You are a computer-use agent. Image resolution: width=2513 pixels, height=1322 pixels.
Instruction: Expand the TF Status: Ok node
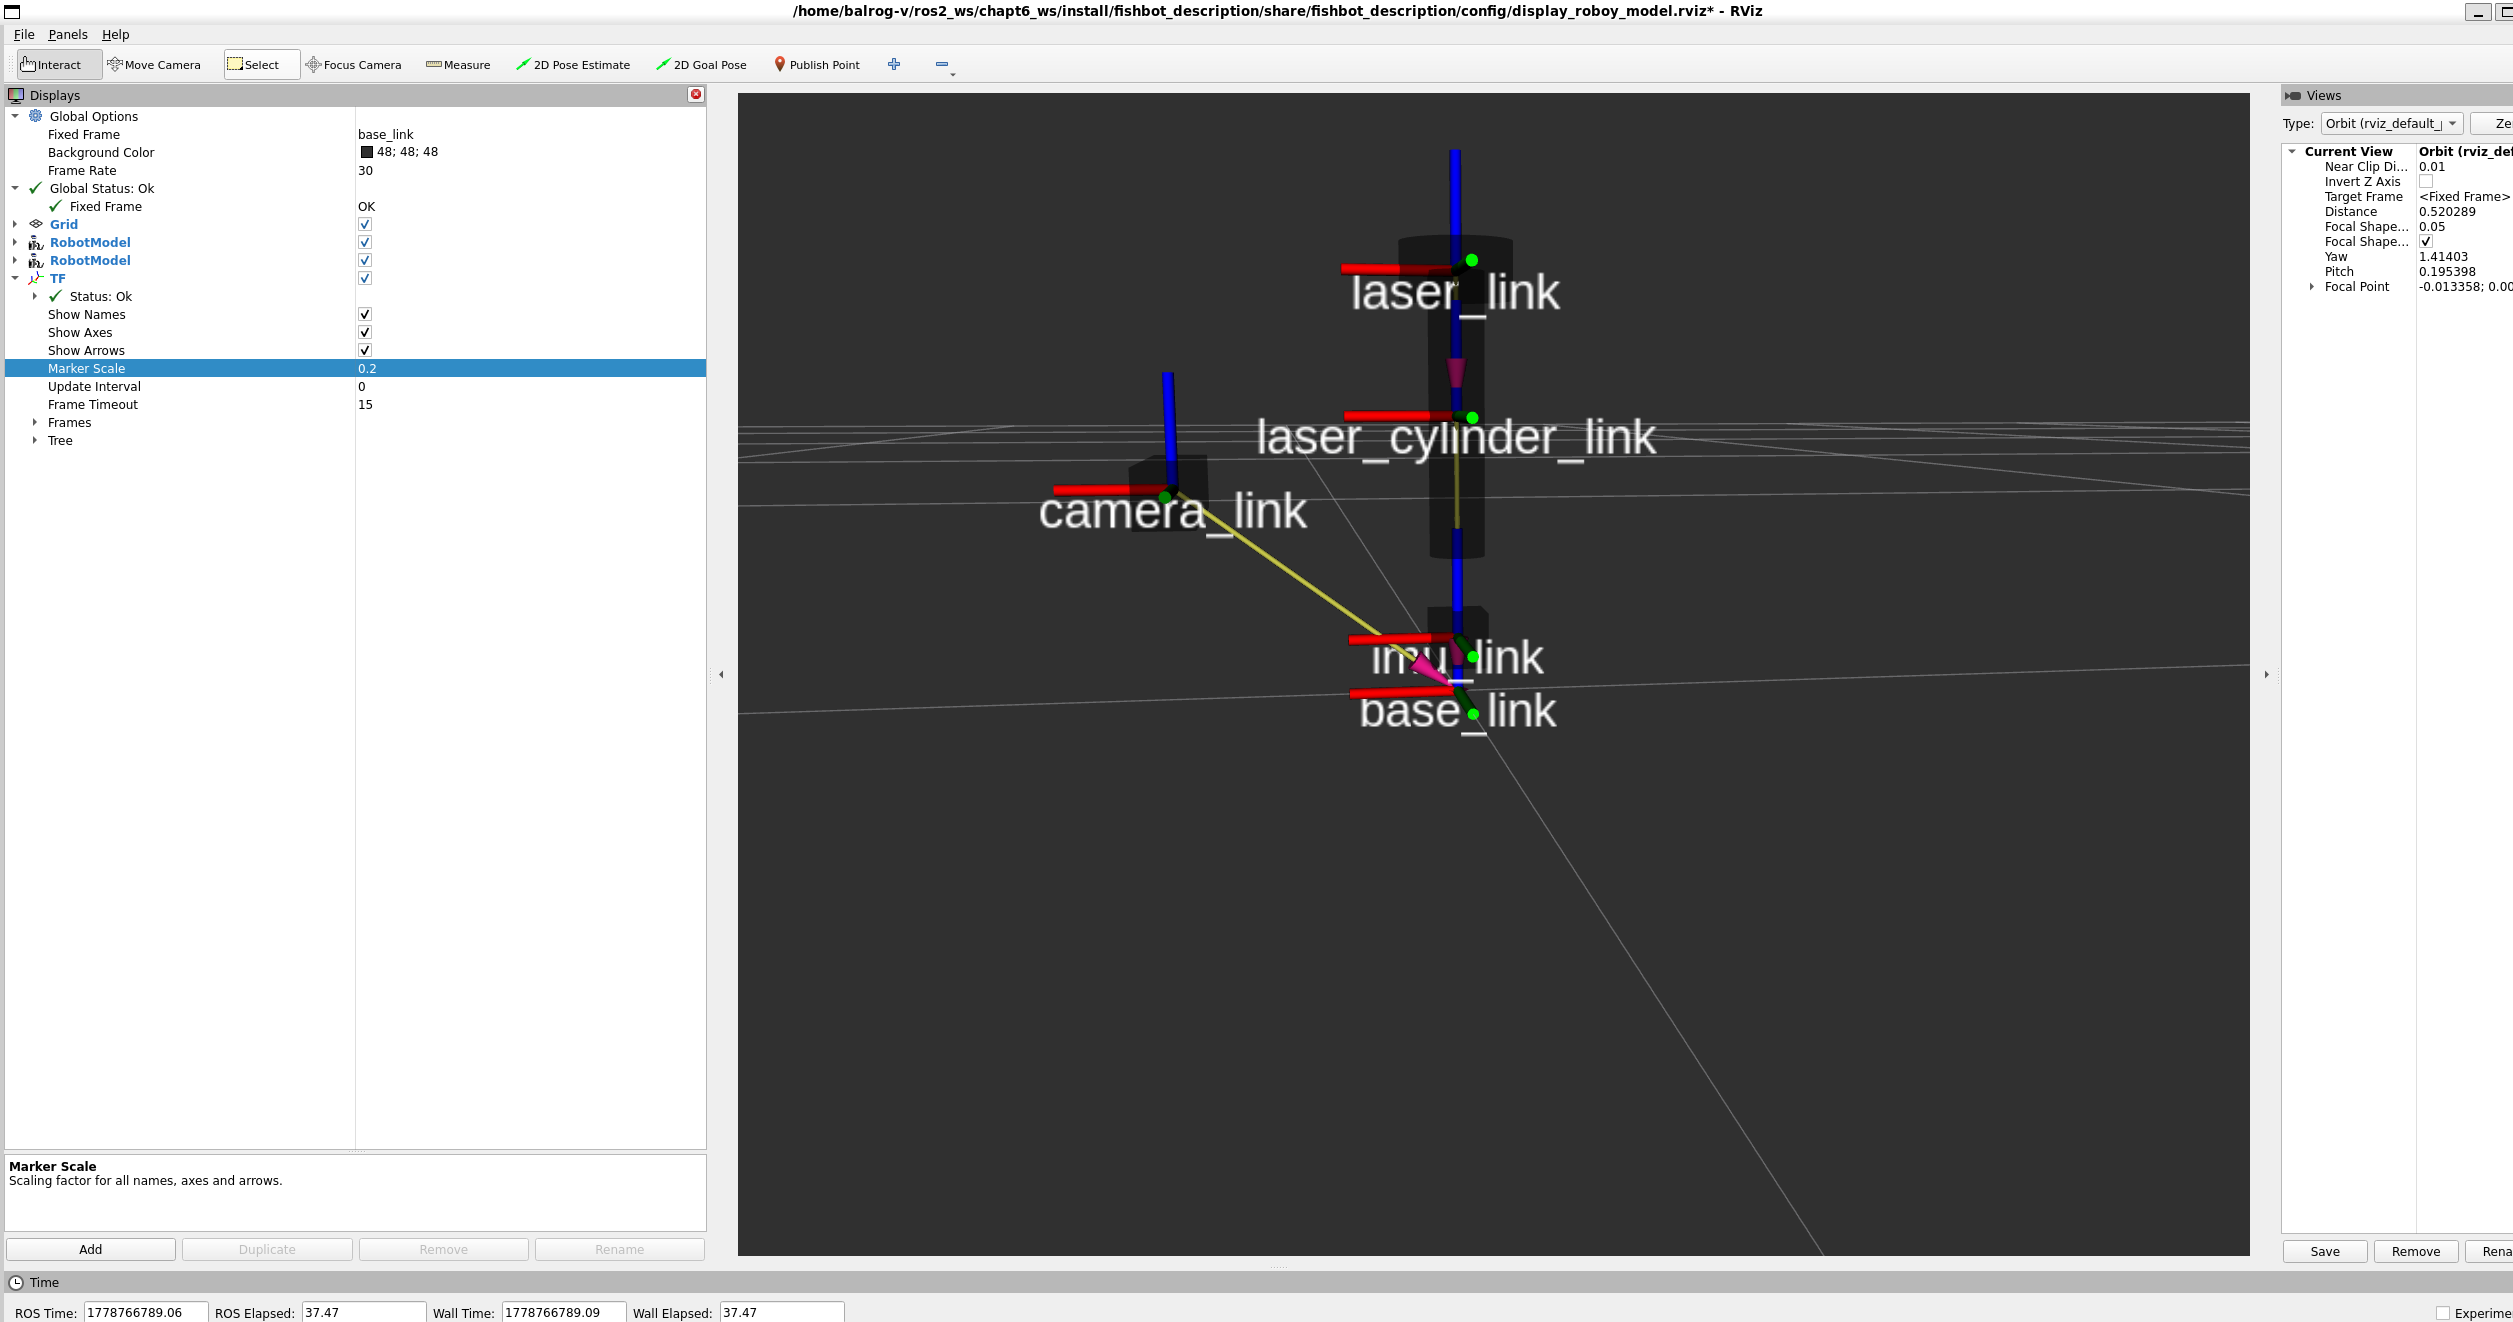(x=35, y=296)
